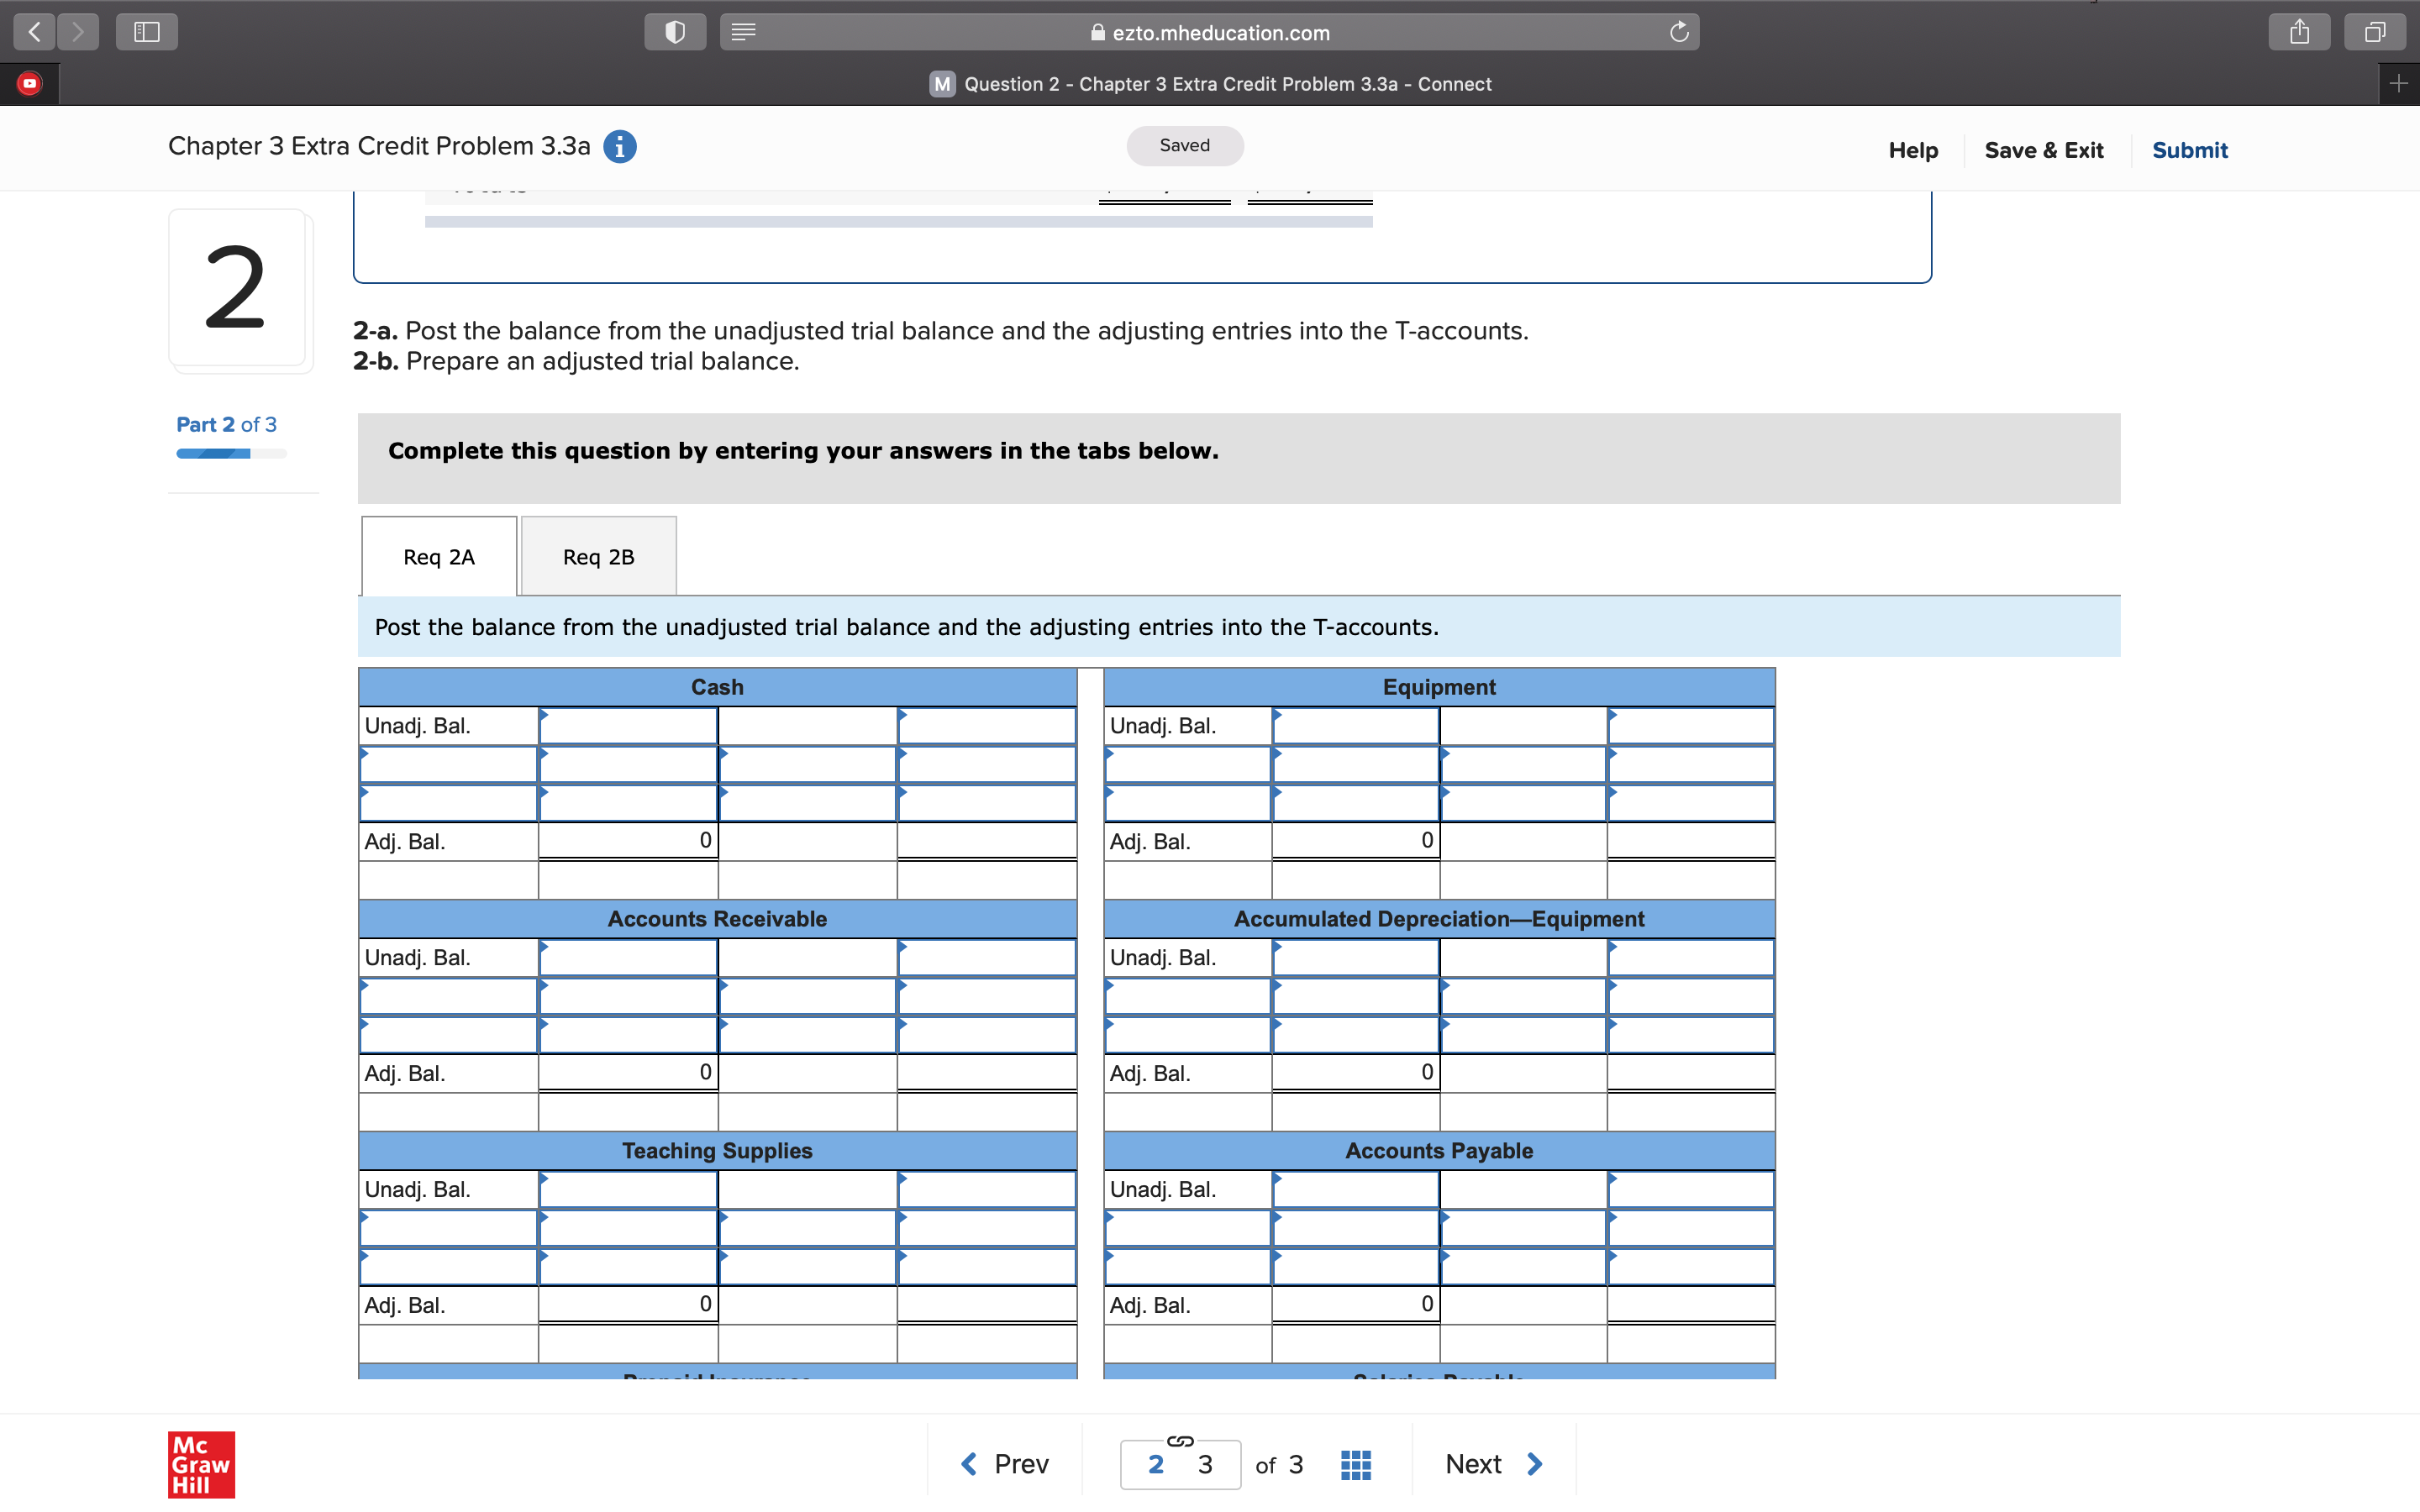This screenshot has width=2420, height=1512.
Task: Go back with Safari back arrow
Action: click(x=34, y=32)
